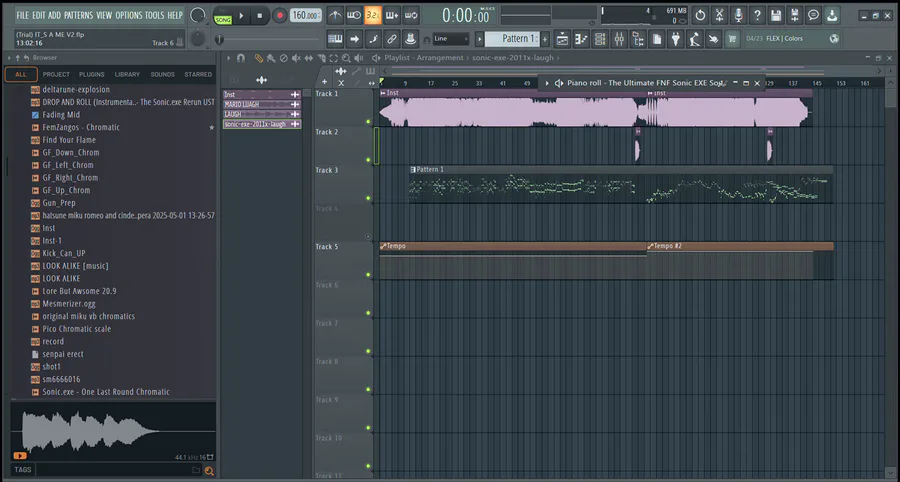Toggle the Browser view icon
Viewport: 900px width, 482px height.
(638, 39)
